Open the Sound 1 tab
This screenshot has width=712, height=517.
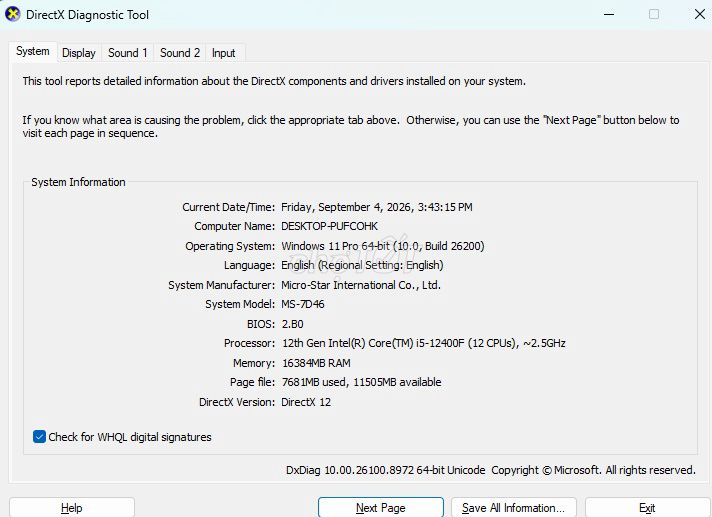(x=128, y=53)
